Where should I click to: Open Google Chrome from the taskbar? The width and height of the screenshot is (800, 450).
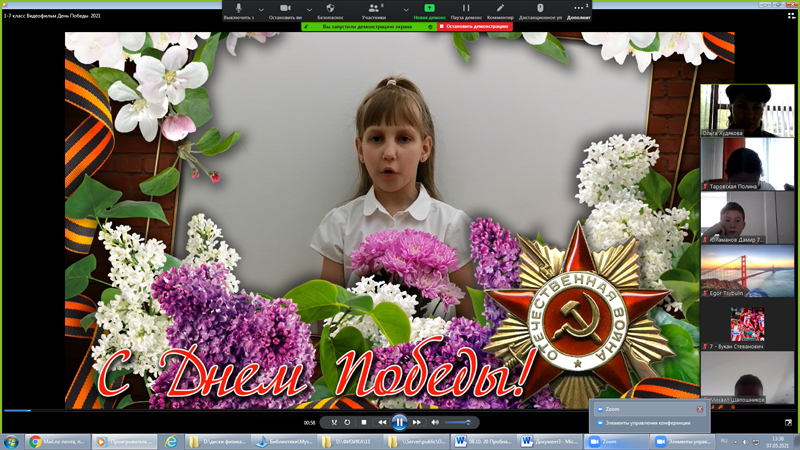35,441
